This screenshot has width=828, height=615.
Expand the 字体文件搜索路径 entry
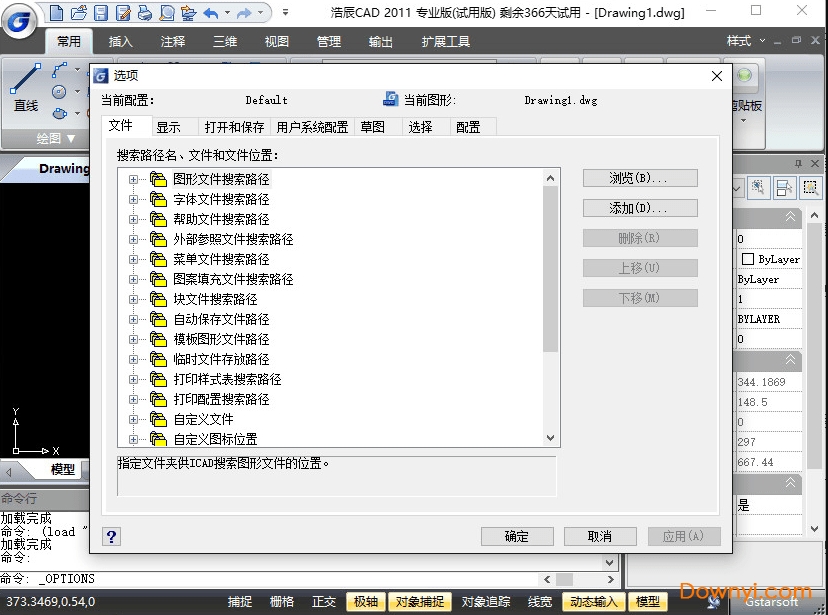coord(134,199)
